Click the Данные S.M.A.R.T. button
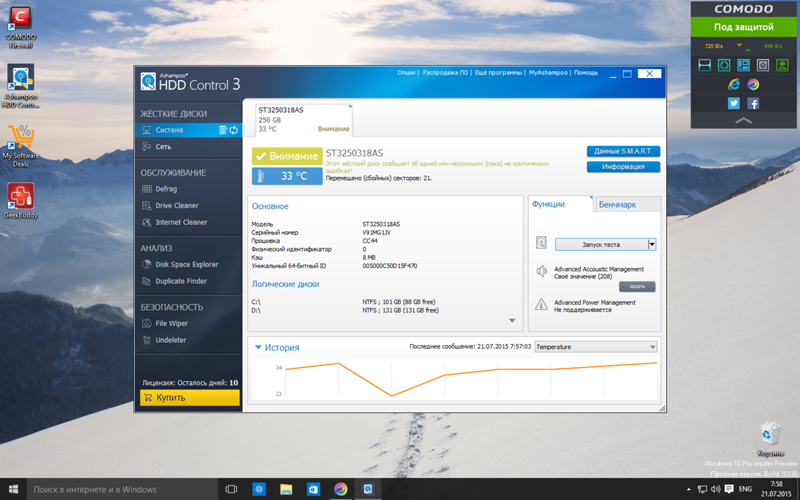The height and width of the screenshot is (500, 800). click(623, 152)
